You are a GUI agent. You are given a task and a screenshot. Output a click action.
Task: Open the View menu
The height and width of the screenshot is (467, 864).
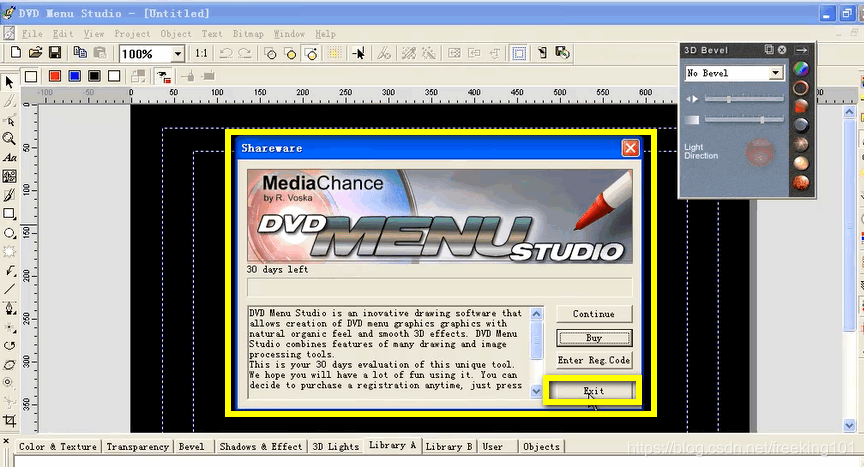point(94,34)
